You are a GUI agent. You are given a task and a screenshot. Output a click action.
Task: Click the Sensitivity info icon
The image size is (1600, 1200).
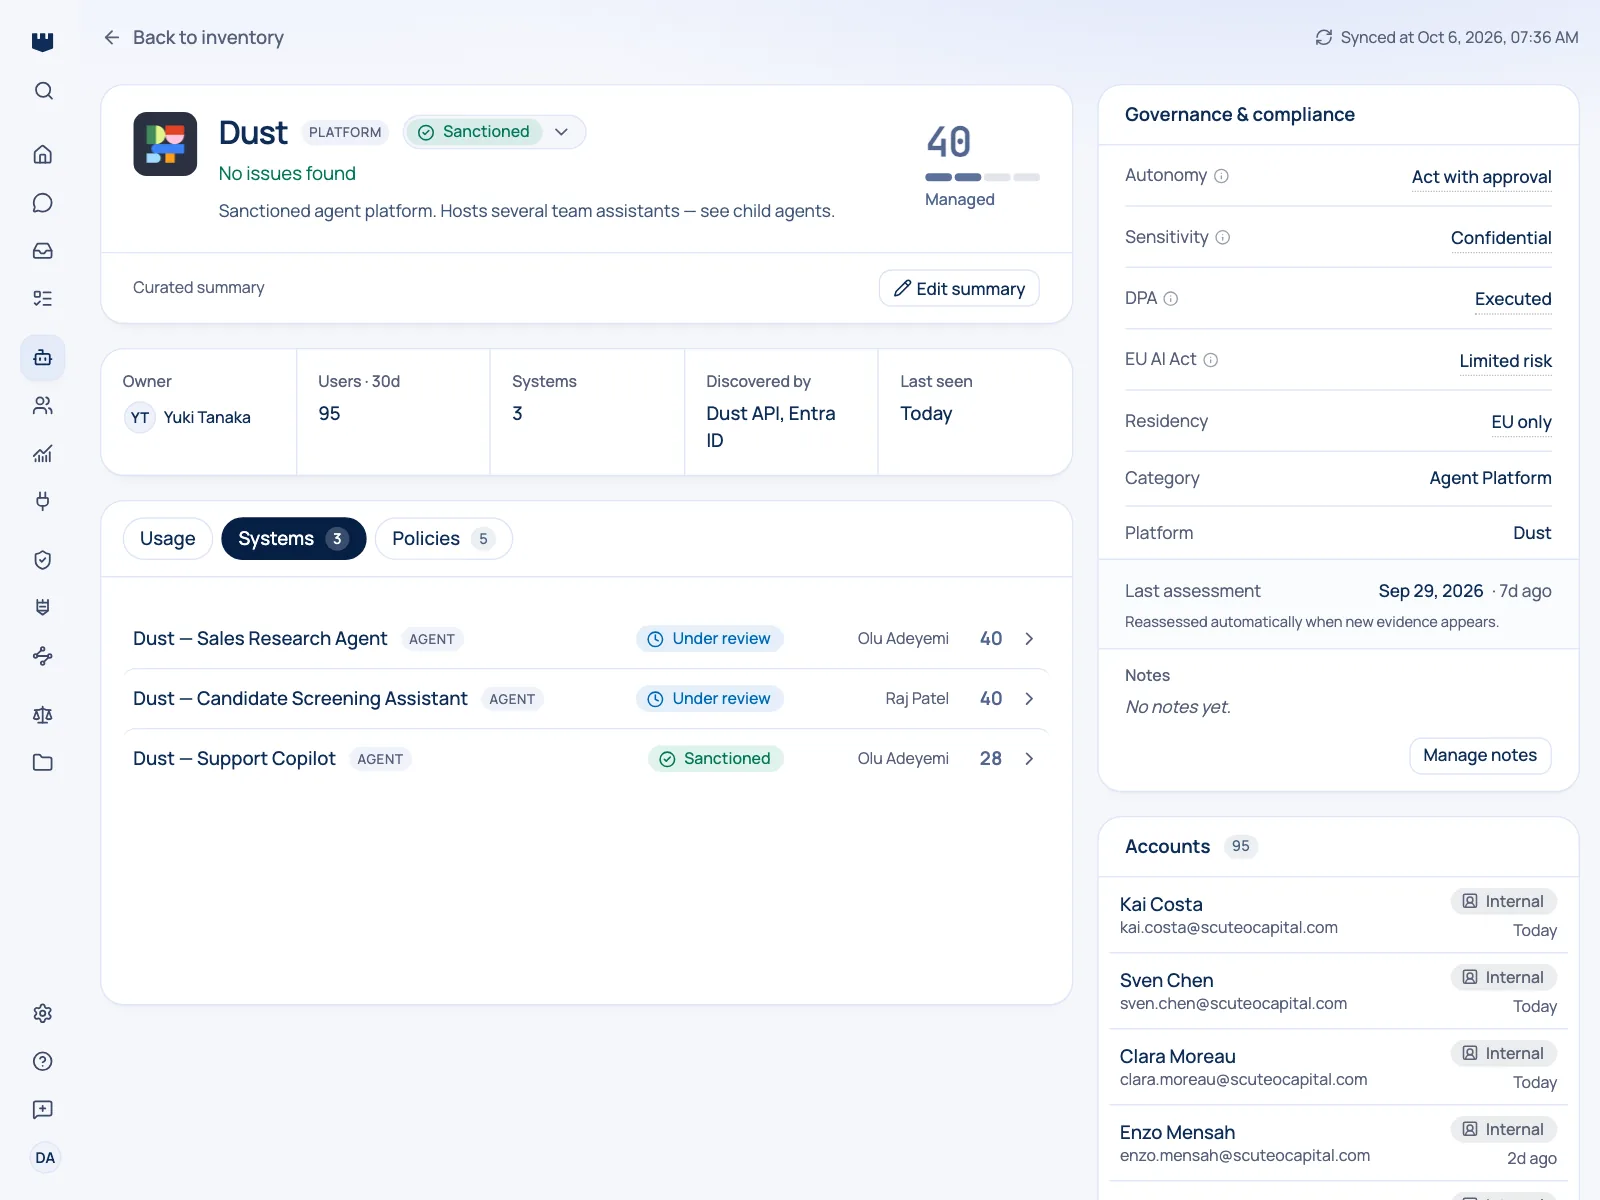tap(1222, 237)
